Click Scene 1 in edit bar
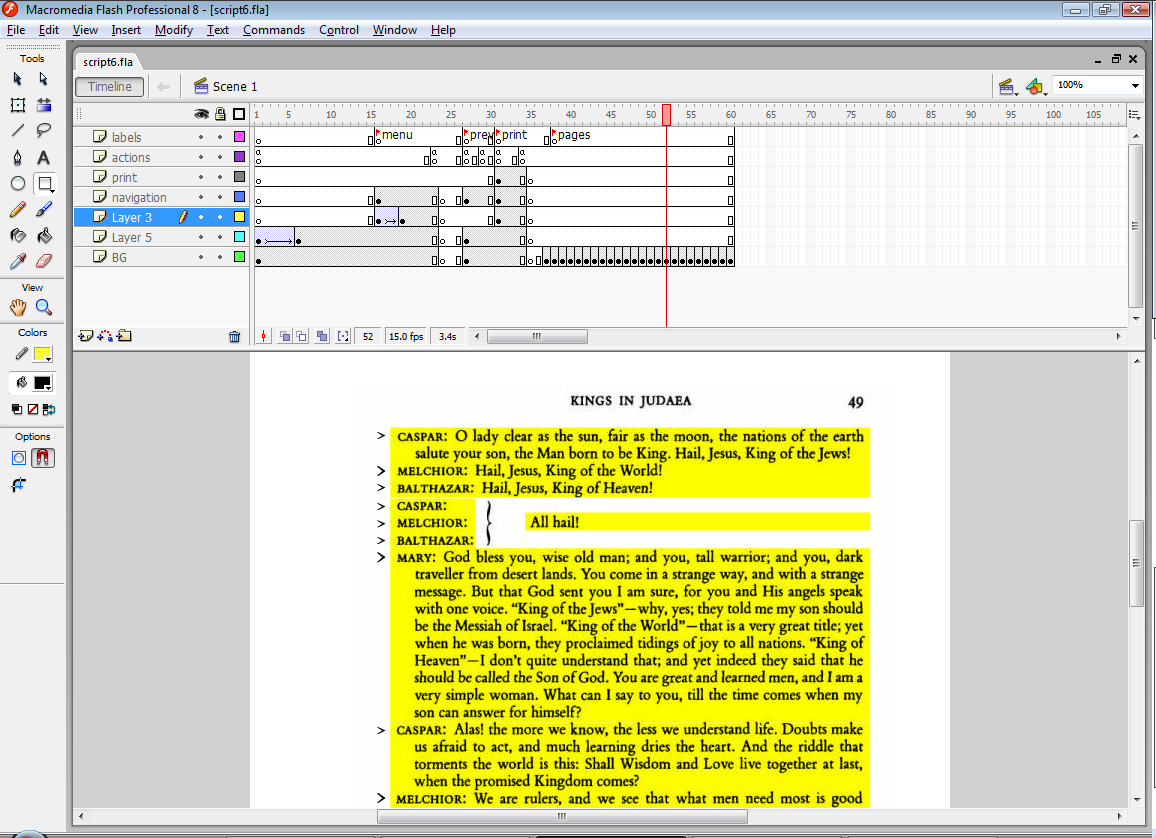 [226, 87]
